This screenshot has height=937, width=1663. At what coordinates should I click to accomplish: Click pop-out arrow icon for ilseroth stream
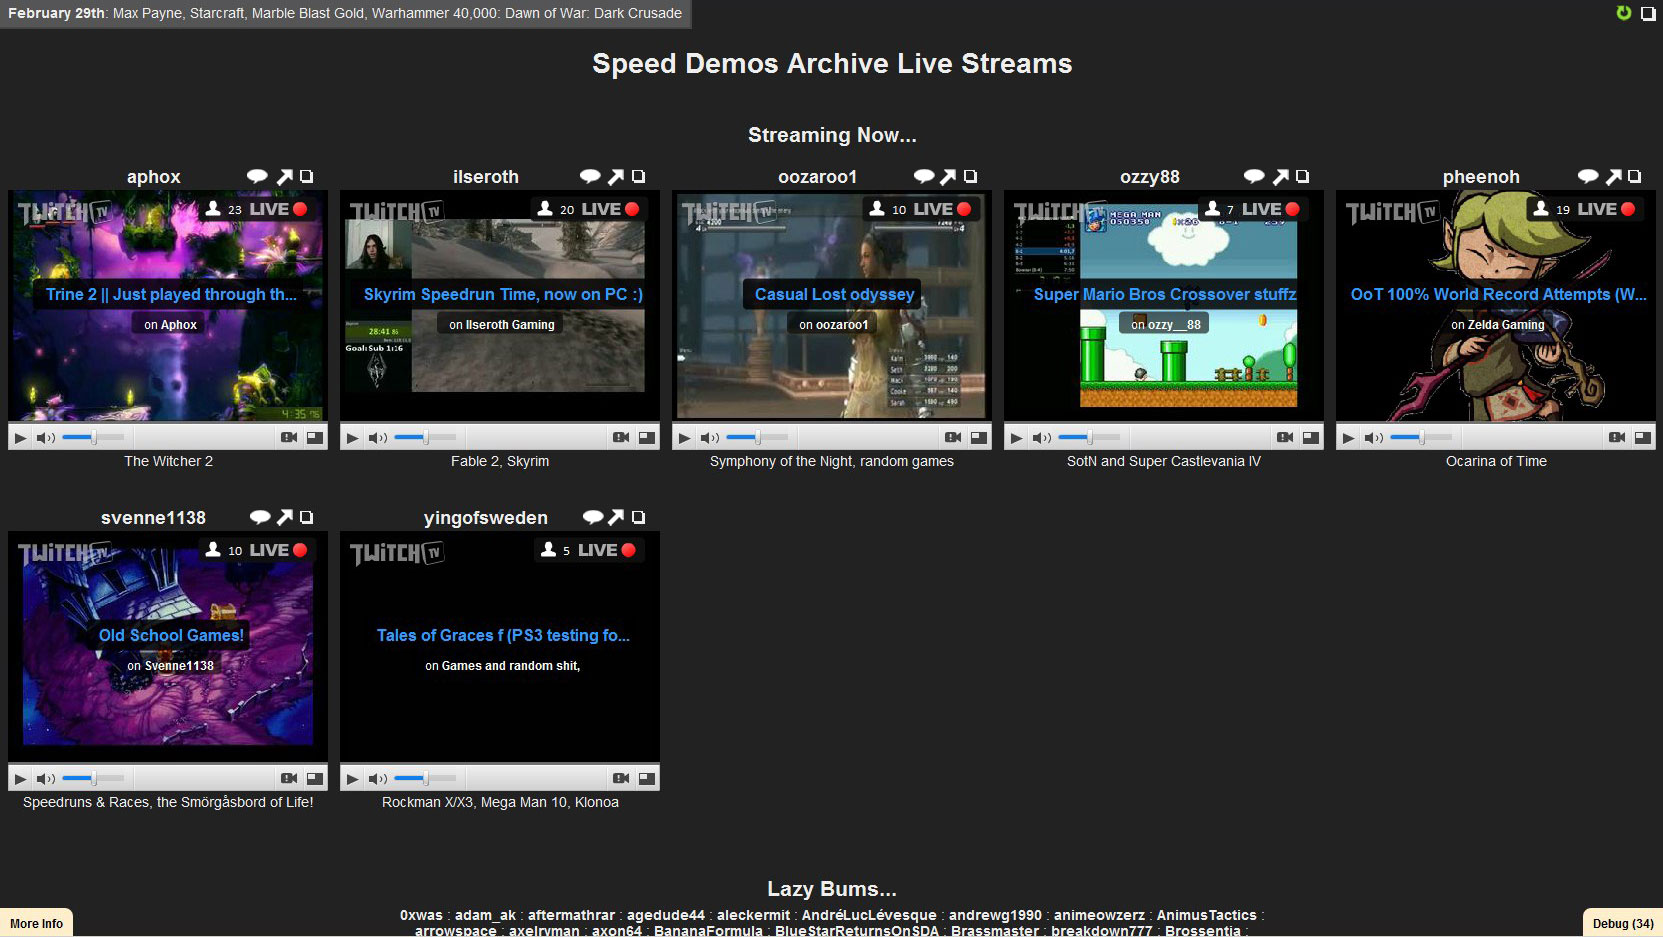[x=616, y=177]
